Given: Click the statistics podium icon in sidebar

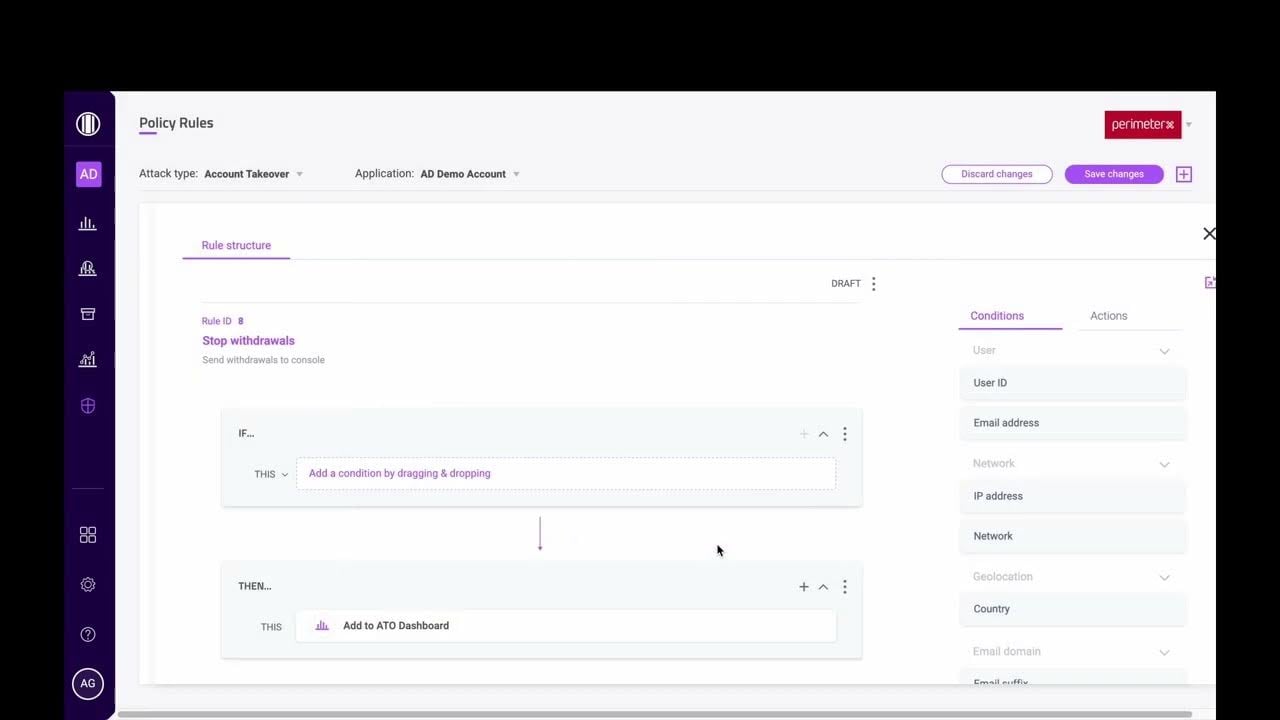Looking at the screenshot, I should pos(88,358).
